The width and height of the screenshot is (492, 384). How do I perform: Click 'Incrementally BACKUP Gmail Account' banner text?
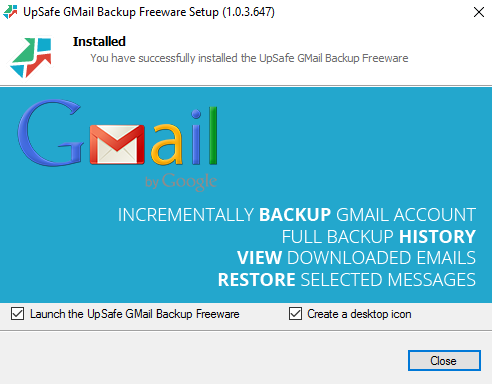coord(297,215)
